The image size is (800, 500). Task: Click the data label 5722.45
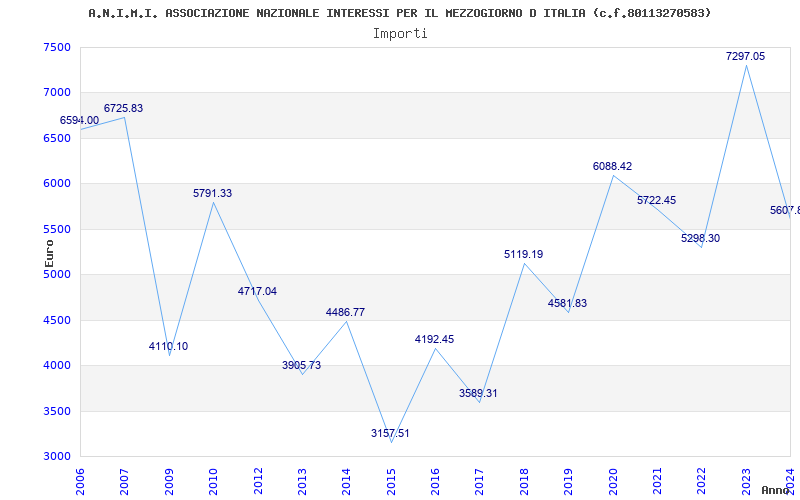coord(656,201)
